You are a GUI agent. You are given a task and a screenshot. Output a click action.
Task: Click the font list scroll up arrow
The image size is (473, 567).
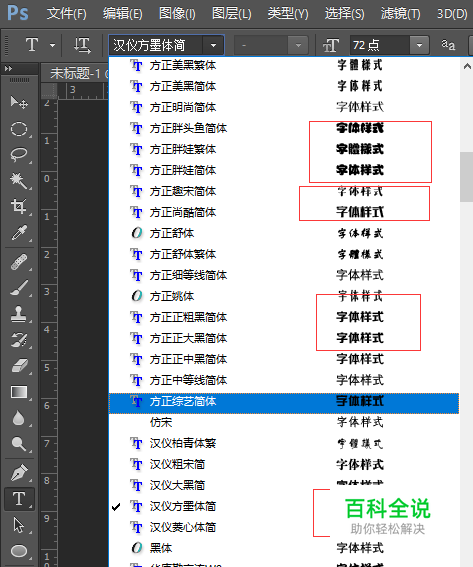tap(467, 66)
